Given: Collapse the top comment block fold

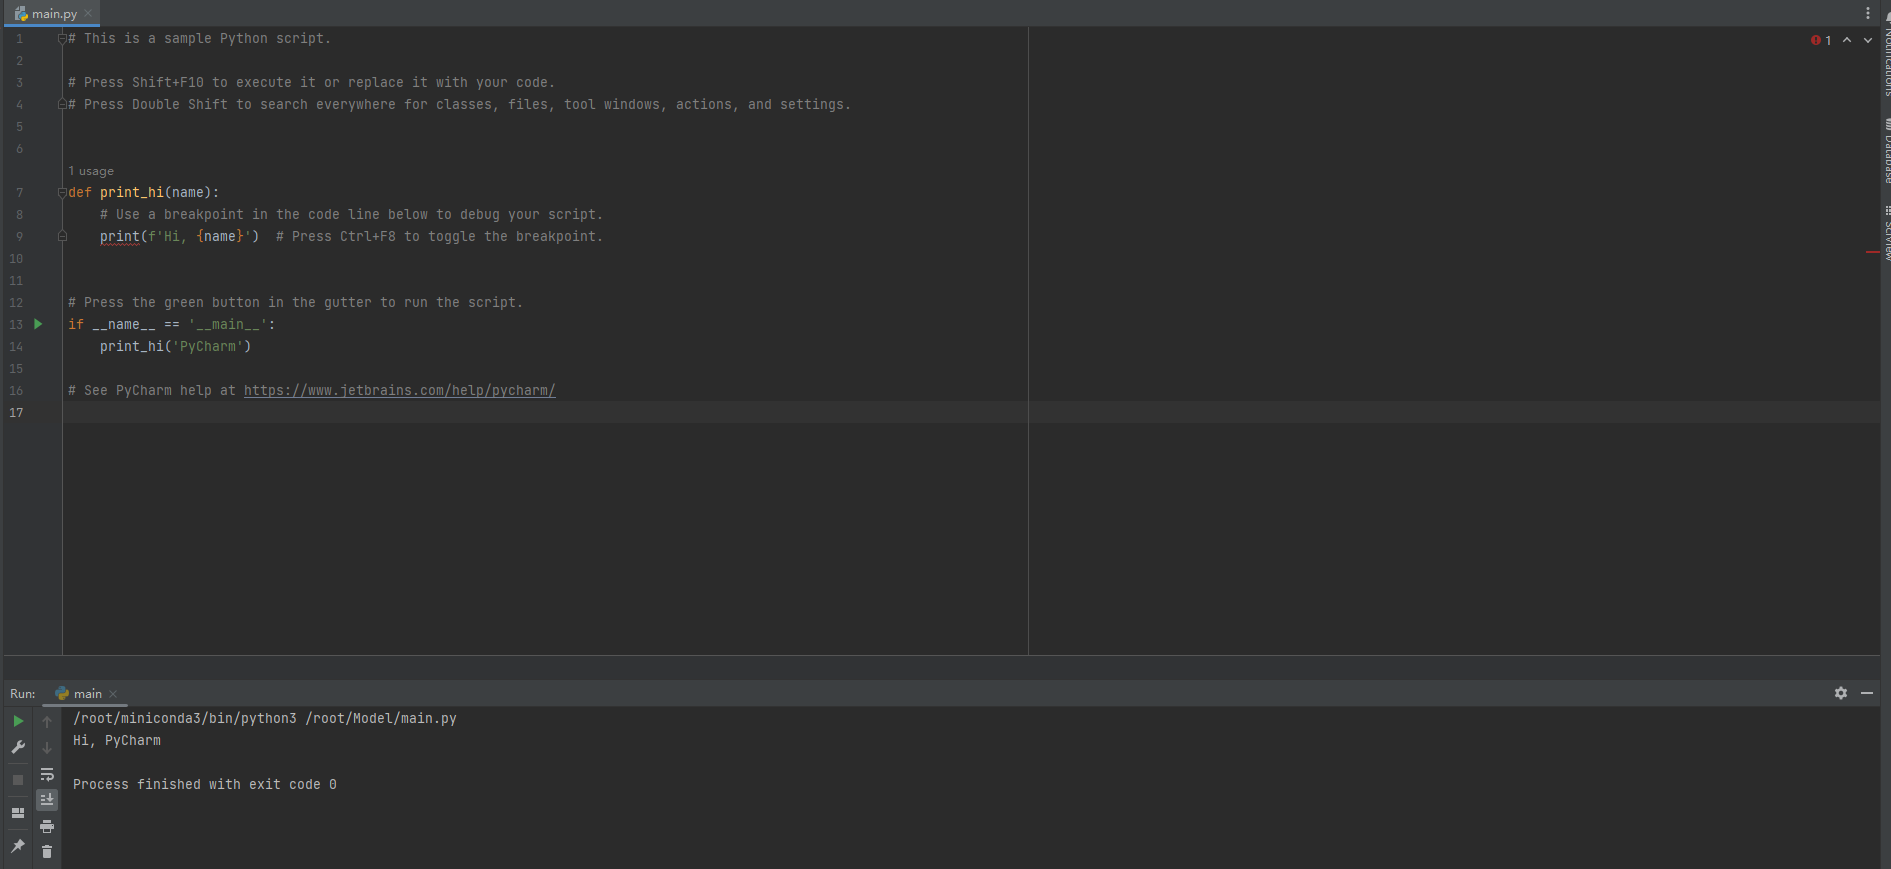Looking at the screenshot, I should pyautogui.click(x=62, y=39).
